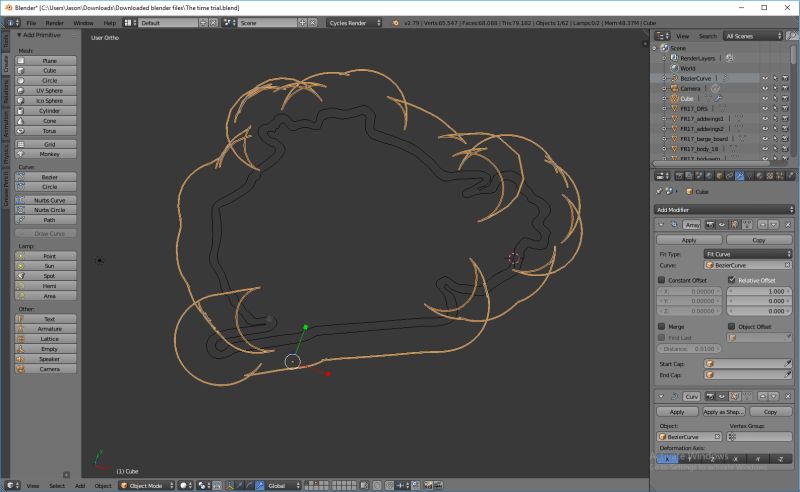The image size is (800, 492).
Task: Add a Monkey mesh primitive
Action: 46,154
